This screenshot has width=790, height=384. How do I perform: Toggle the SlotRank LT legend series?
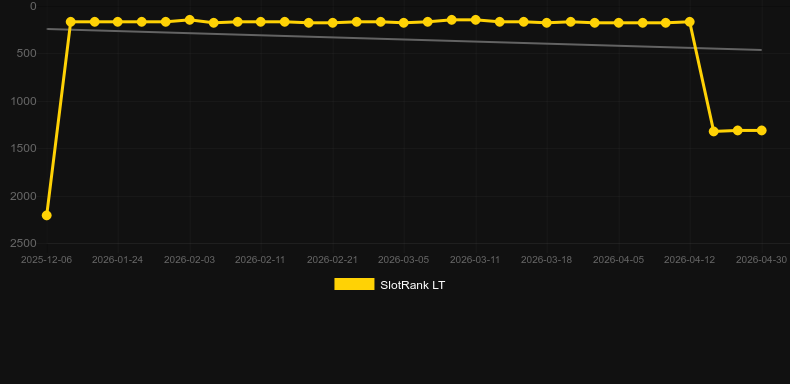point(389,285)
